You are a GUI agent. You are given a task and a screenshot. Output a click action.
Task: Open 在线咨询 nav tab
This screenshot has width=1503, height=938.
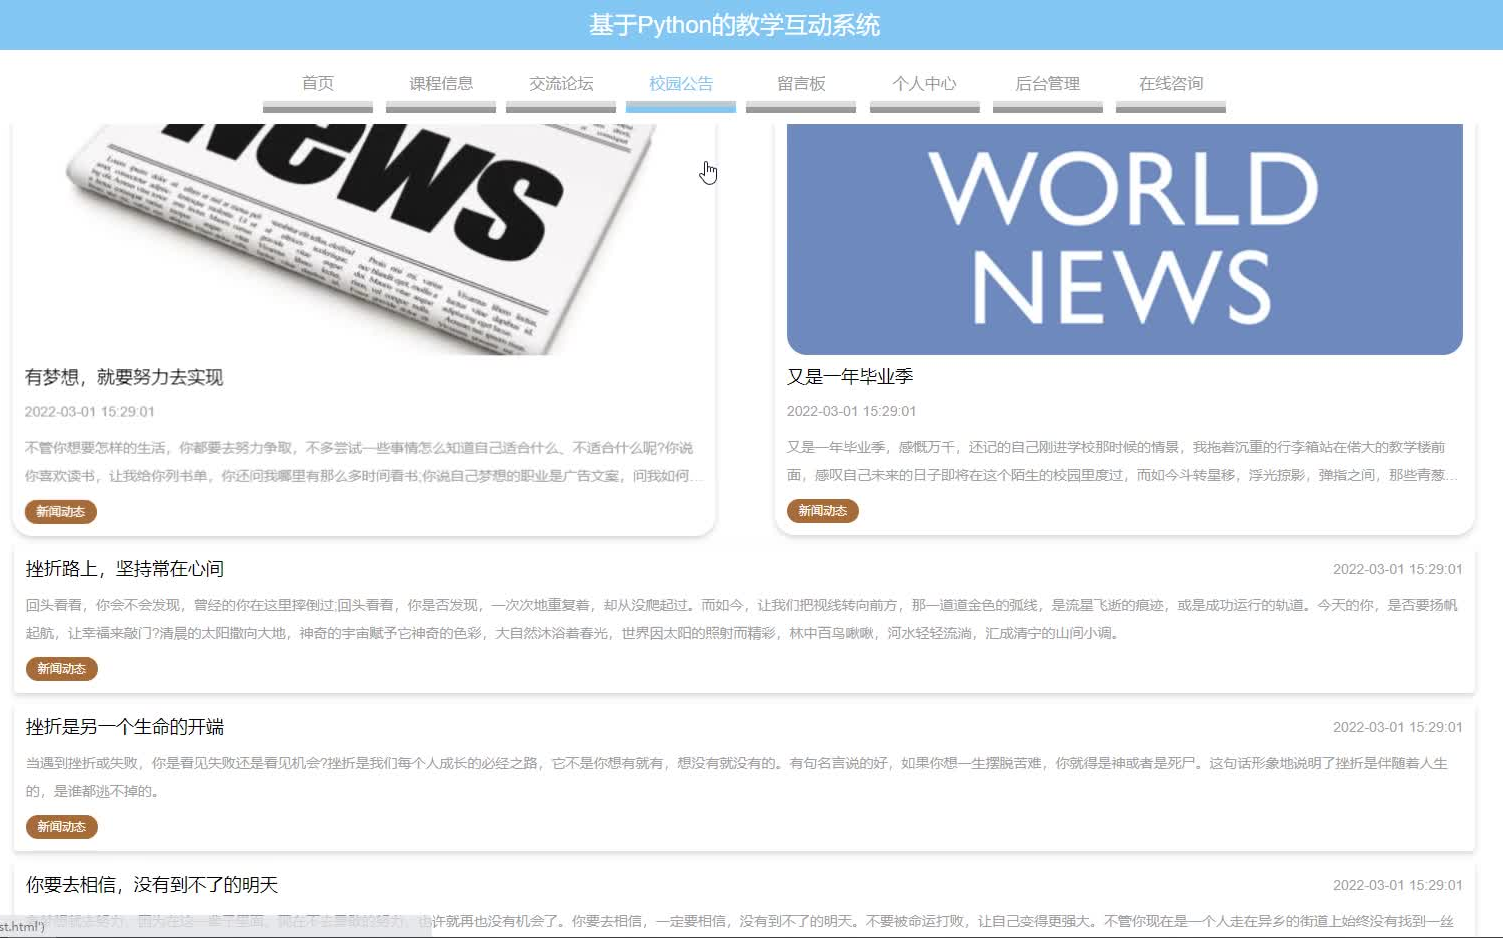[1171, 84]
